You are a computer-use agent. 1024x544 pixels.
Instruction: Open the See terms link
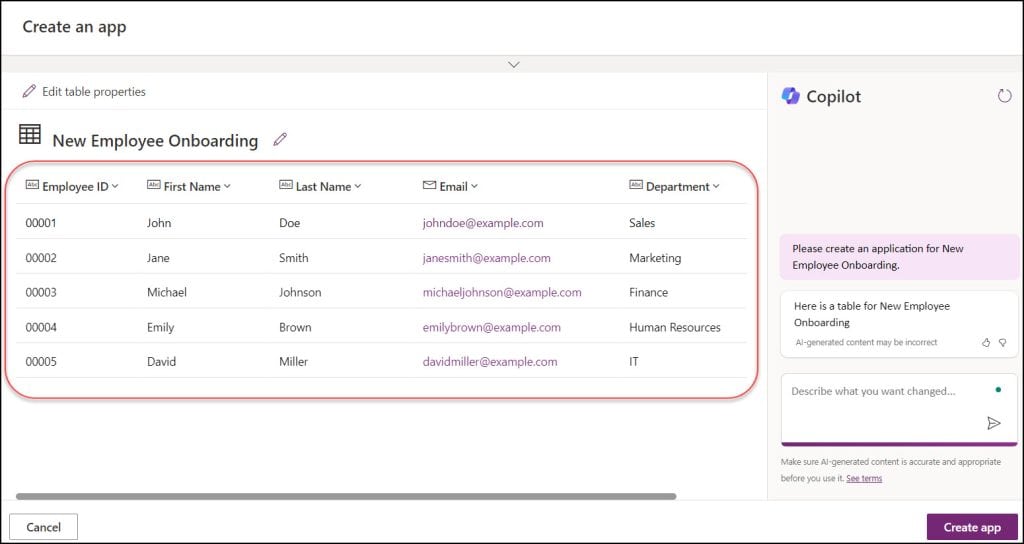(864, 478)
